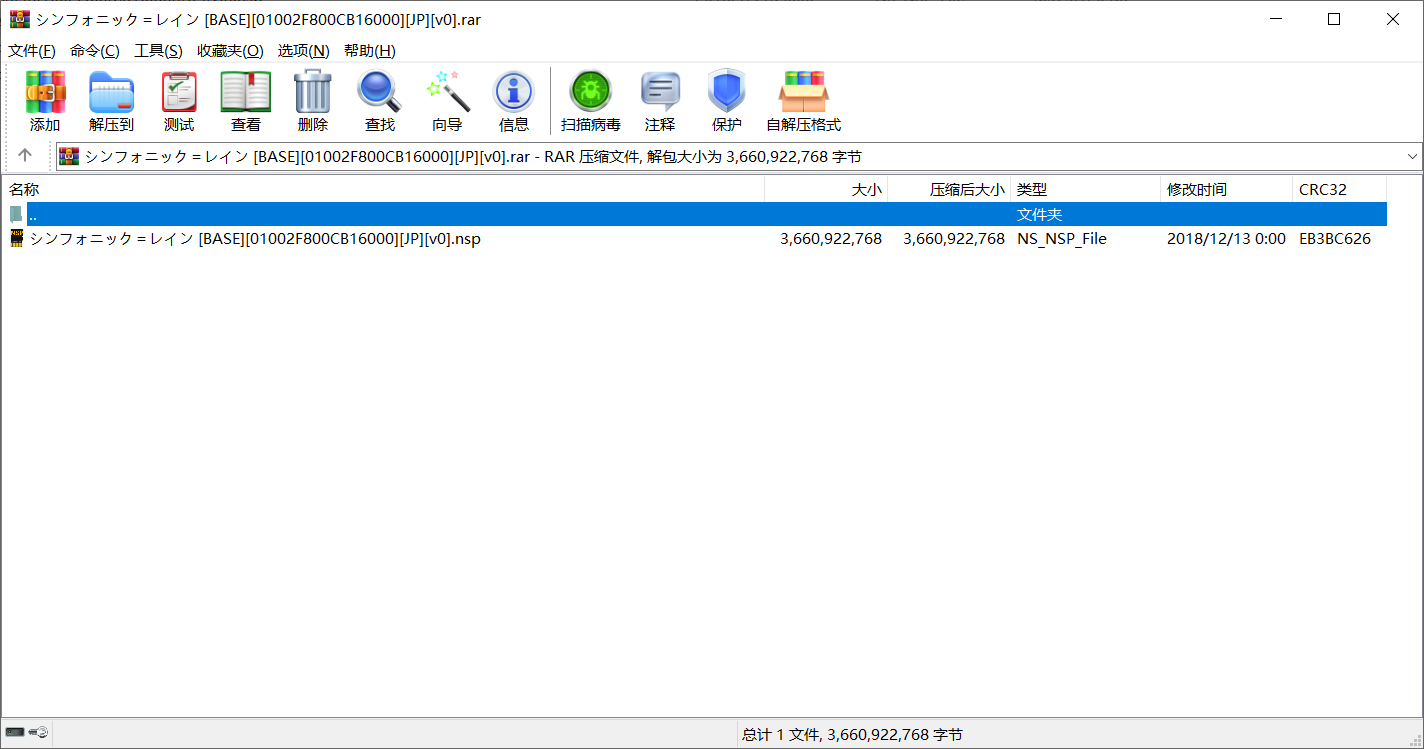1424x749 pixels.
Task: Click the NS_NSP_File type cell
Action: tap(1062, 239)
